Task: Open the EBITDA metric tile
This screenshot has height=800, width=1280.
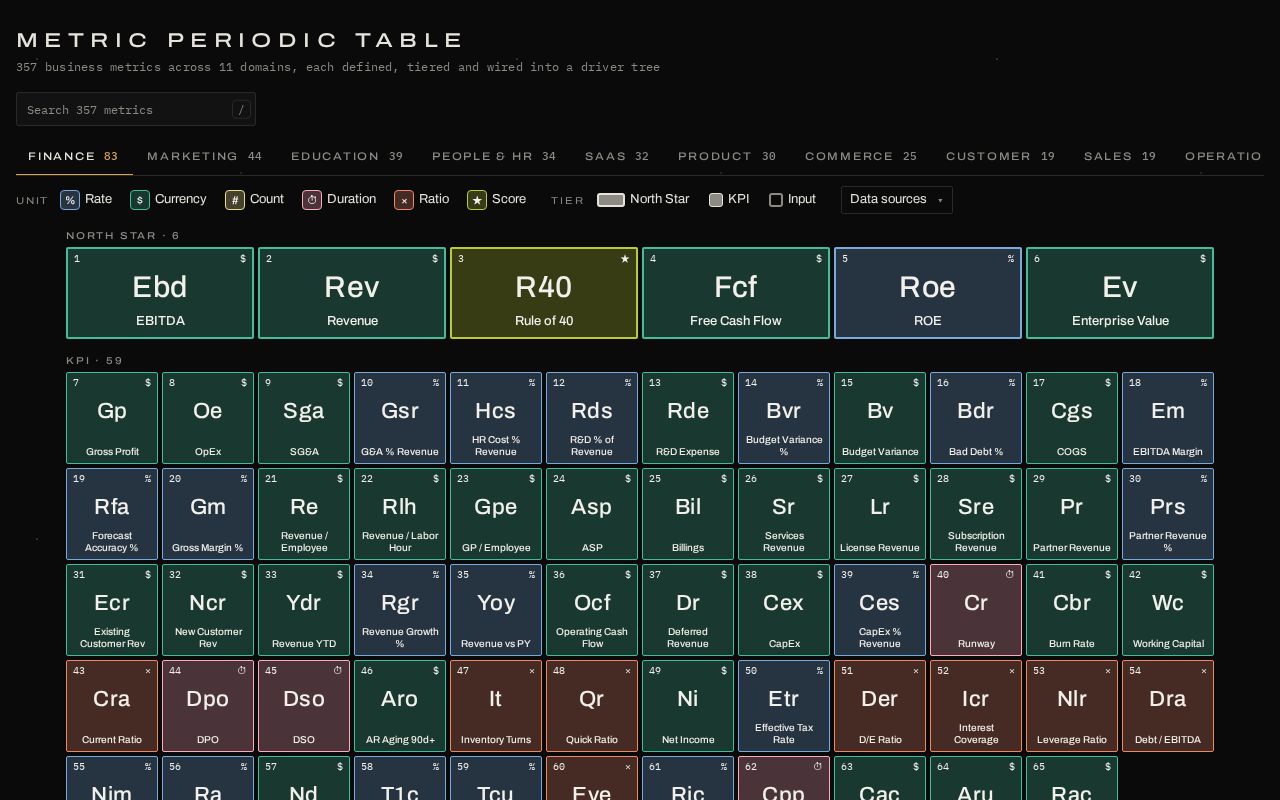Action: [x=160, y=293]
